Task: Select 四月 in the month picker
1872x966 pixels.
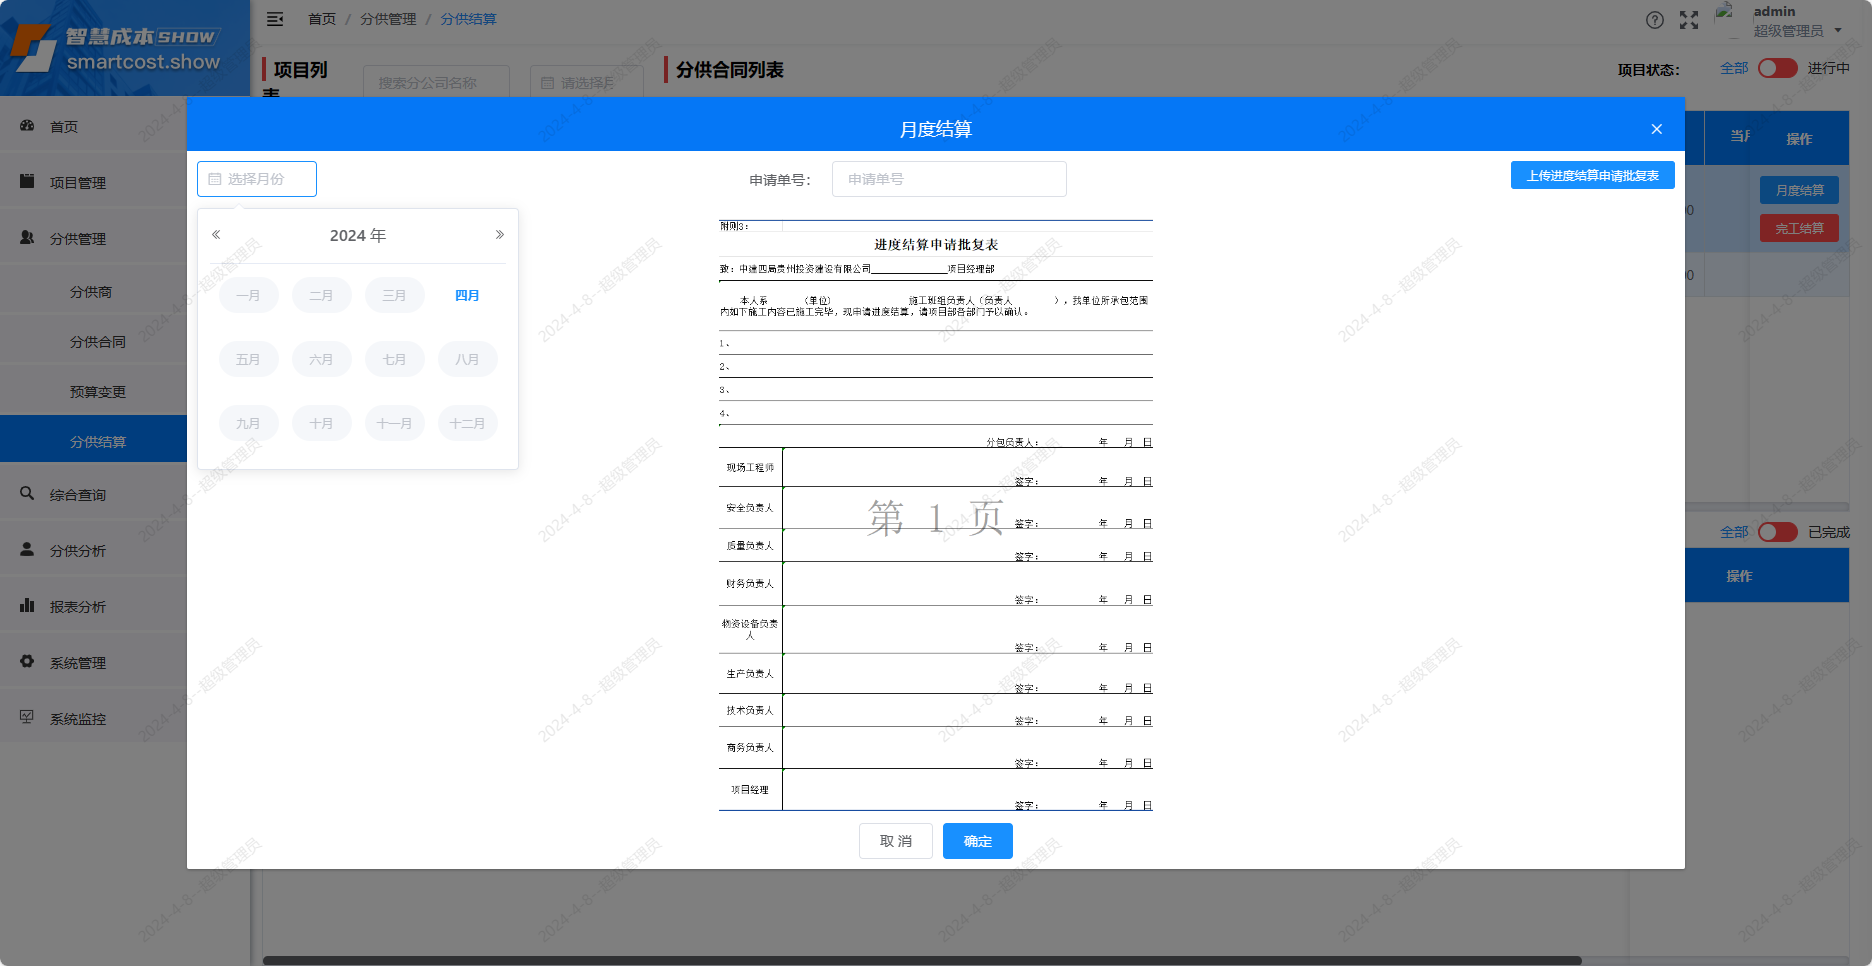Action: (467, 296)
